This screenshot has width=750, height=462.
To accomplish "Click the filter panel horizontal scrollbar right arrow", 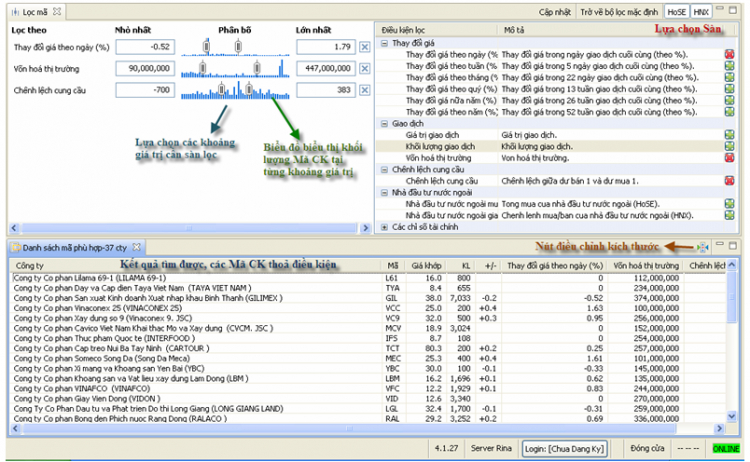I will (x=365, y=228).
